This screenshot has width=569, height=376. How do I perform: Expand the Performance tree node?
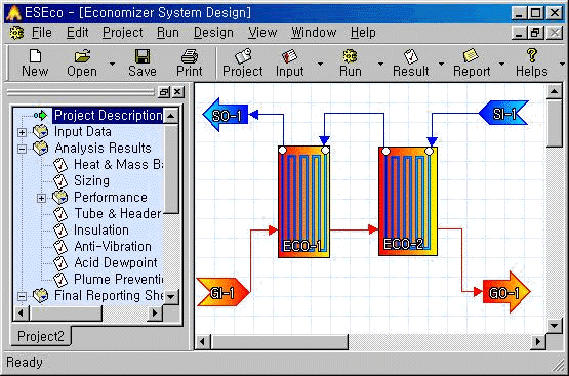pyautogui.click(x=41, y=198)
